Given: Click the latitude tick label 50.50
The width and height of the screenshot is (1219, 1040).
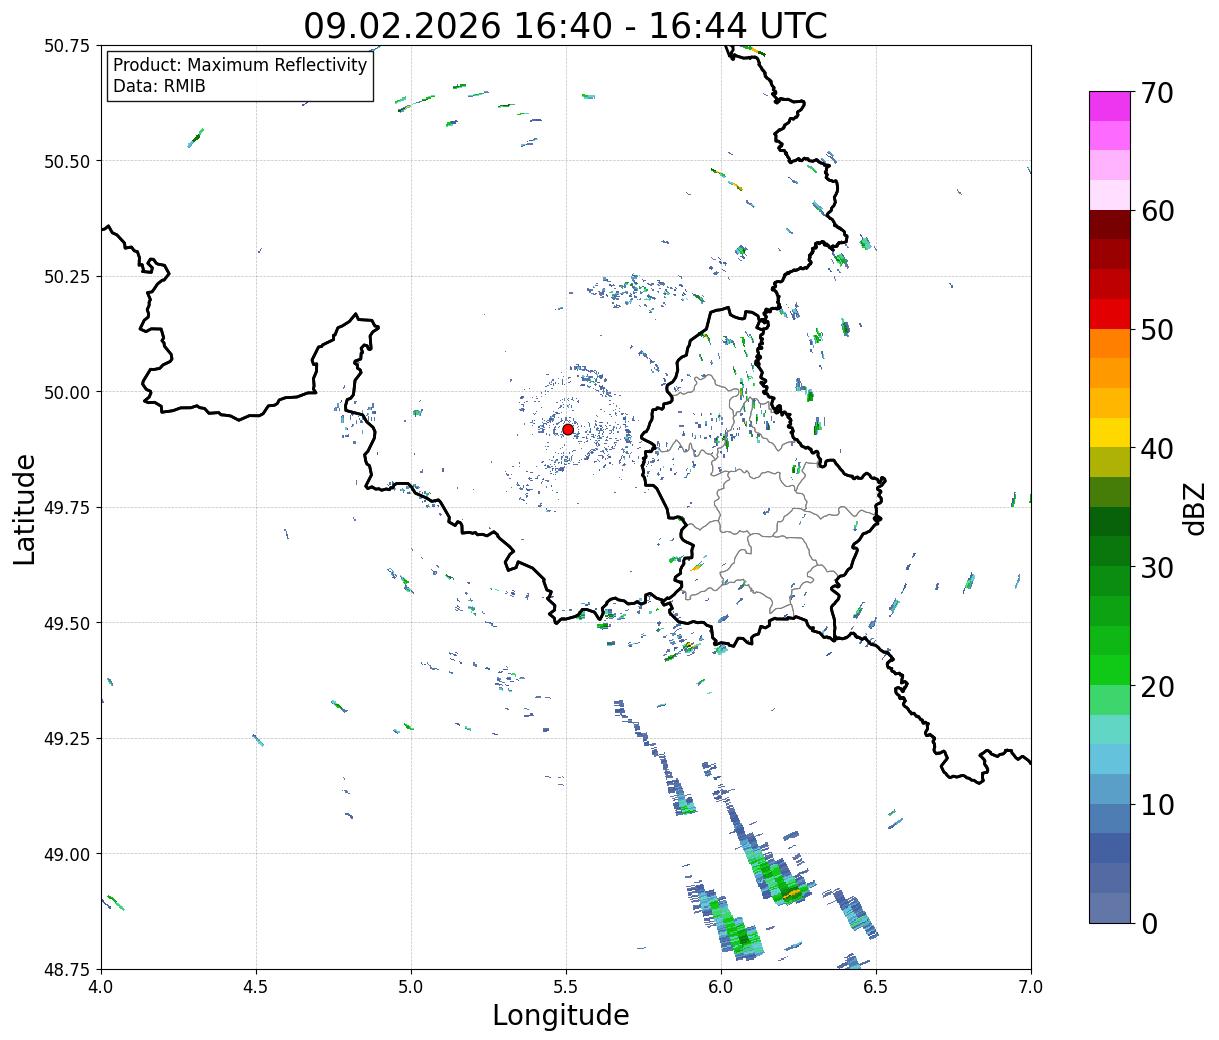Looking at the screenshot, I should (67, 161).
